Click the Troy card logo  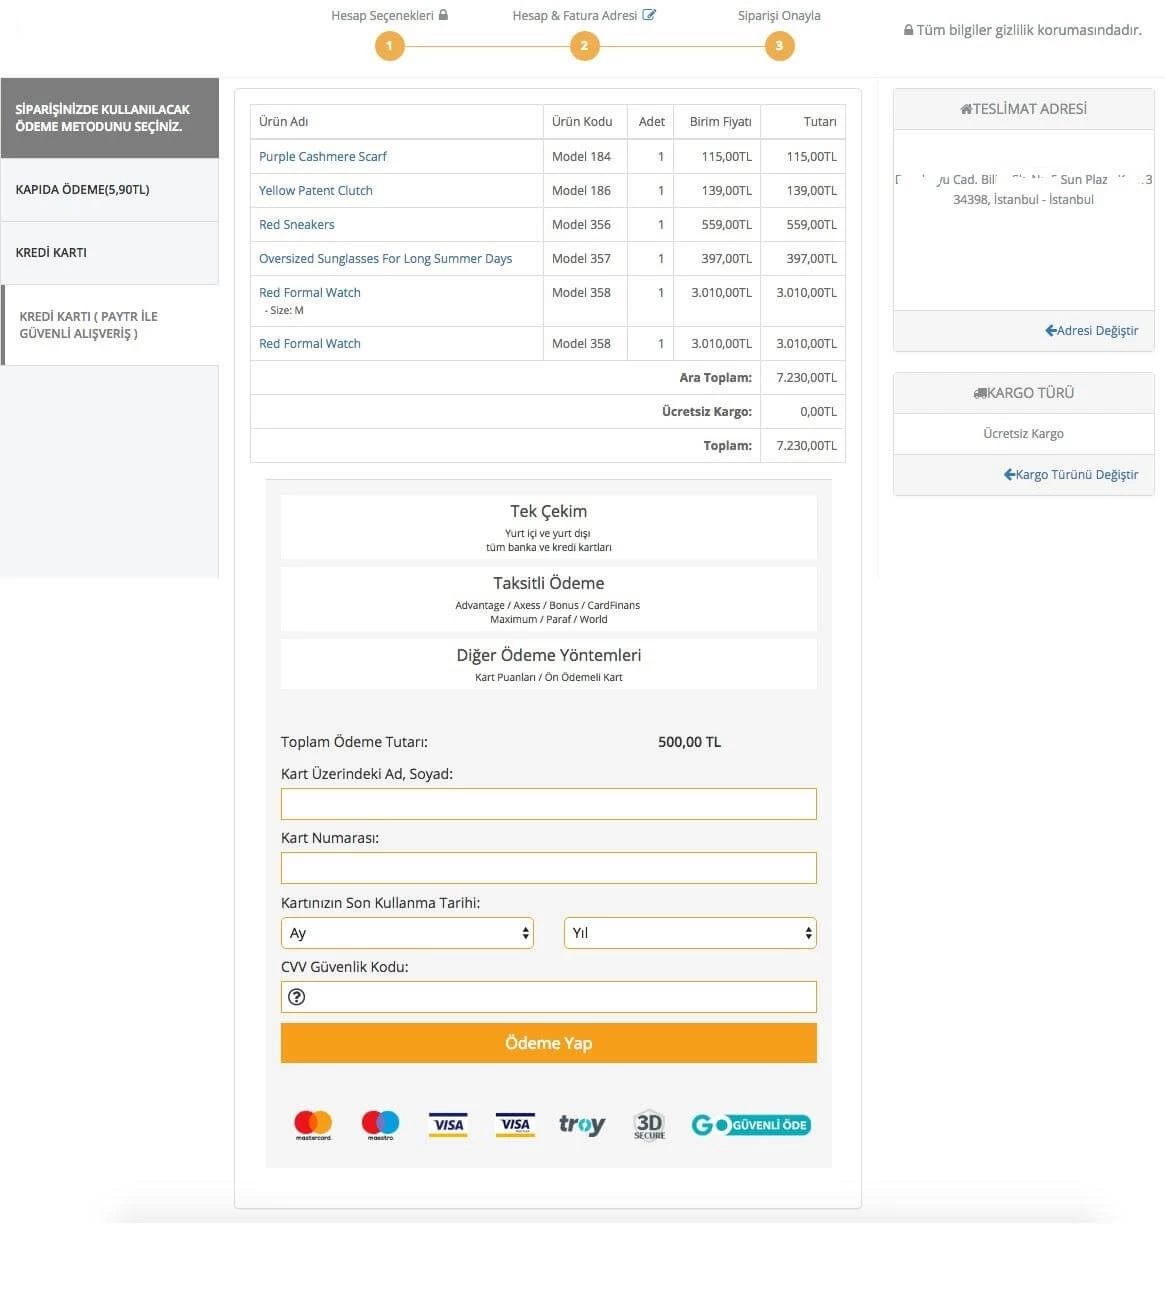coord(581,1123)
